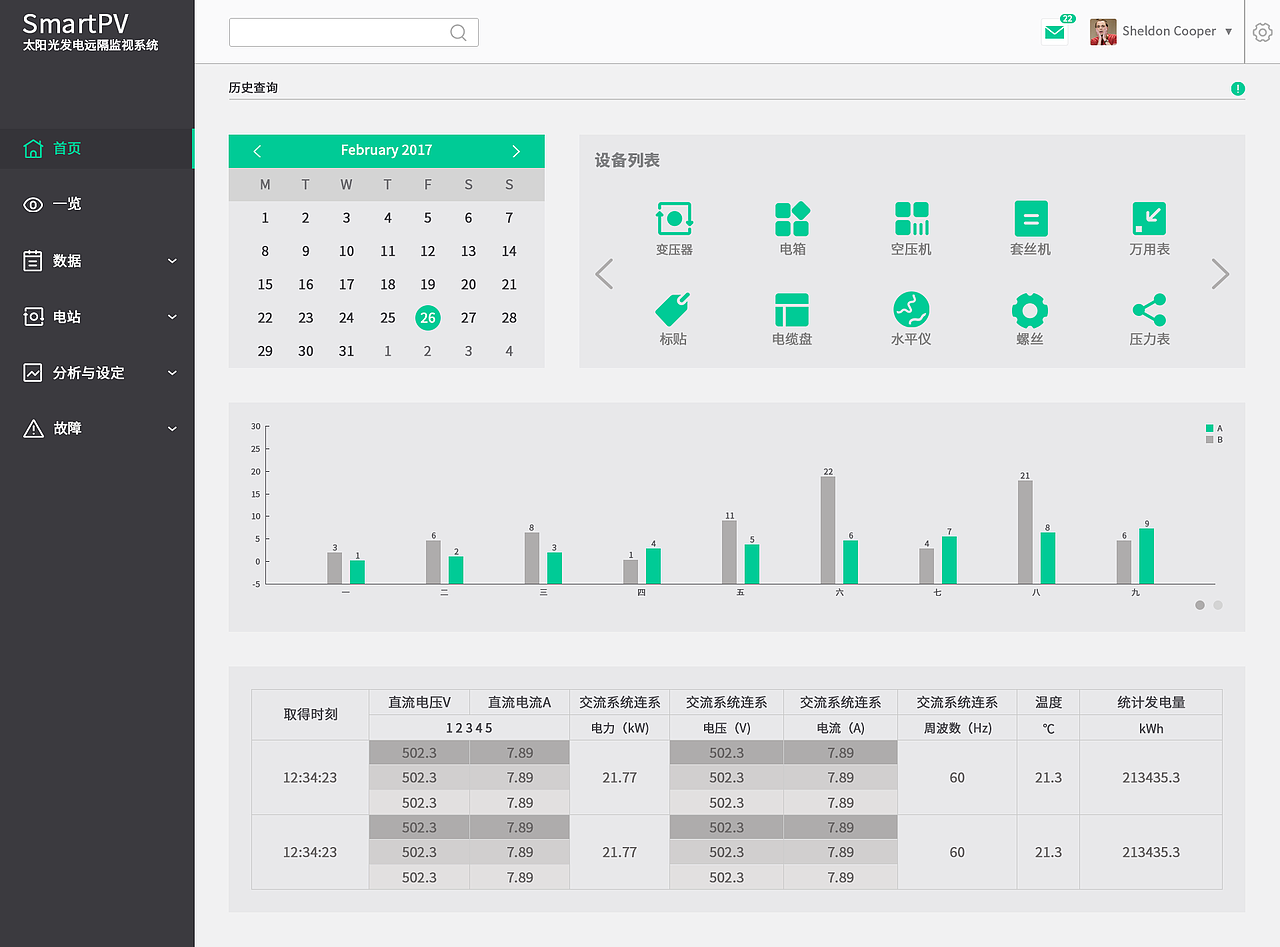The height and width of the screenshot is (947, 1280).
Task: Open settings gear in top right
Action: [x=1262, y=32]
